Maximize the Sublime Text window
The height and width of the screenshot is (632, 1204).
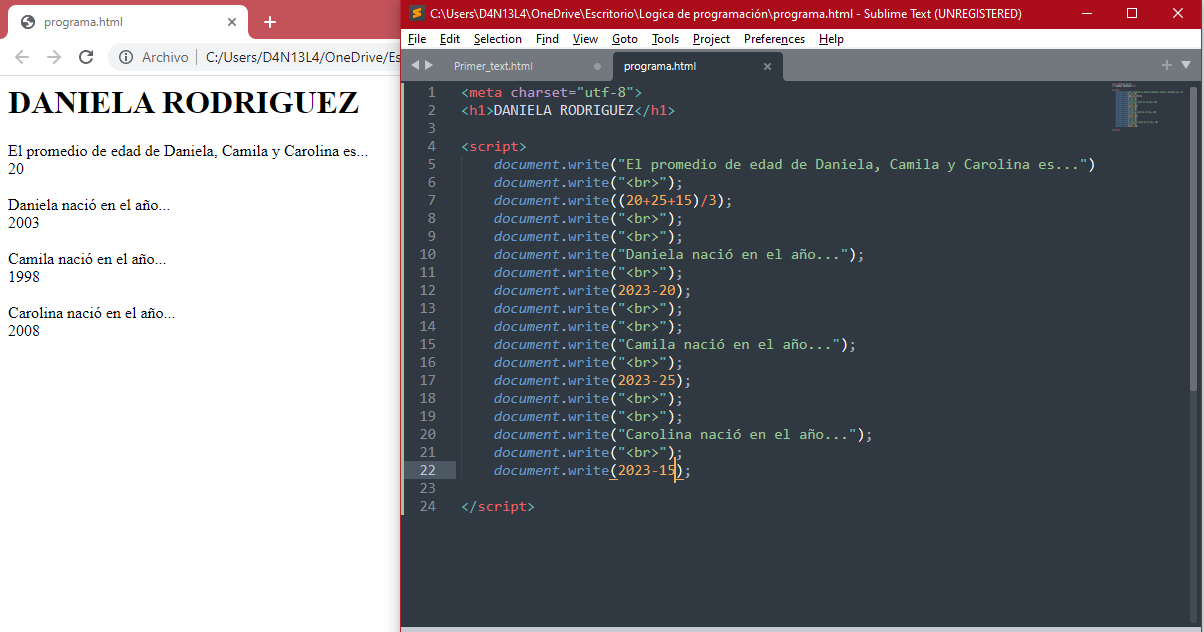click(x=1132, y=13)
